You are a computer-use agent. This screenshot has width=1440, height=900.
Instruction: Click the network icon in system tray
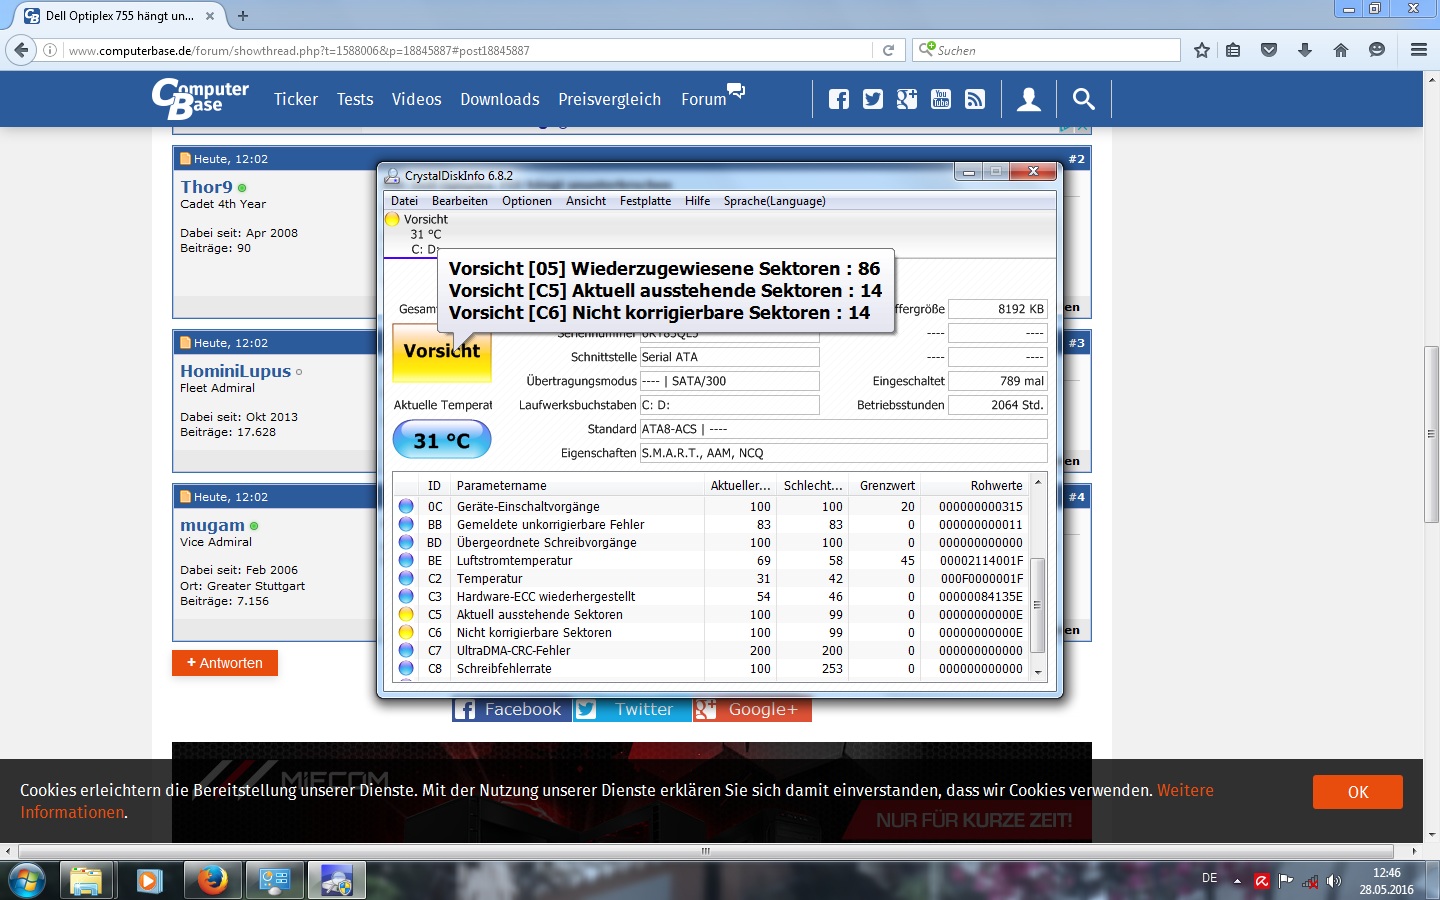click(x=1309, y=881)
